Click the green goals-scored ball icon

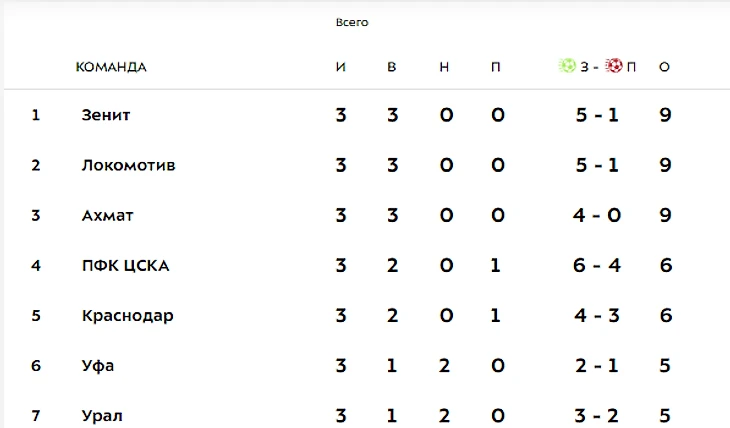567,67
